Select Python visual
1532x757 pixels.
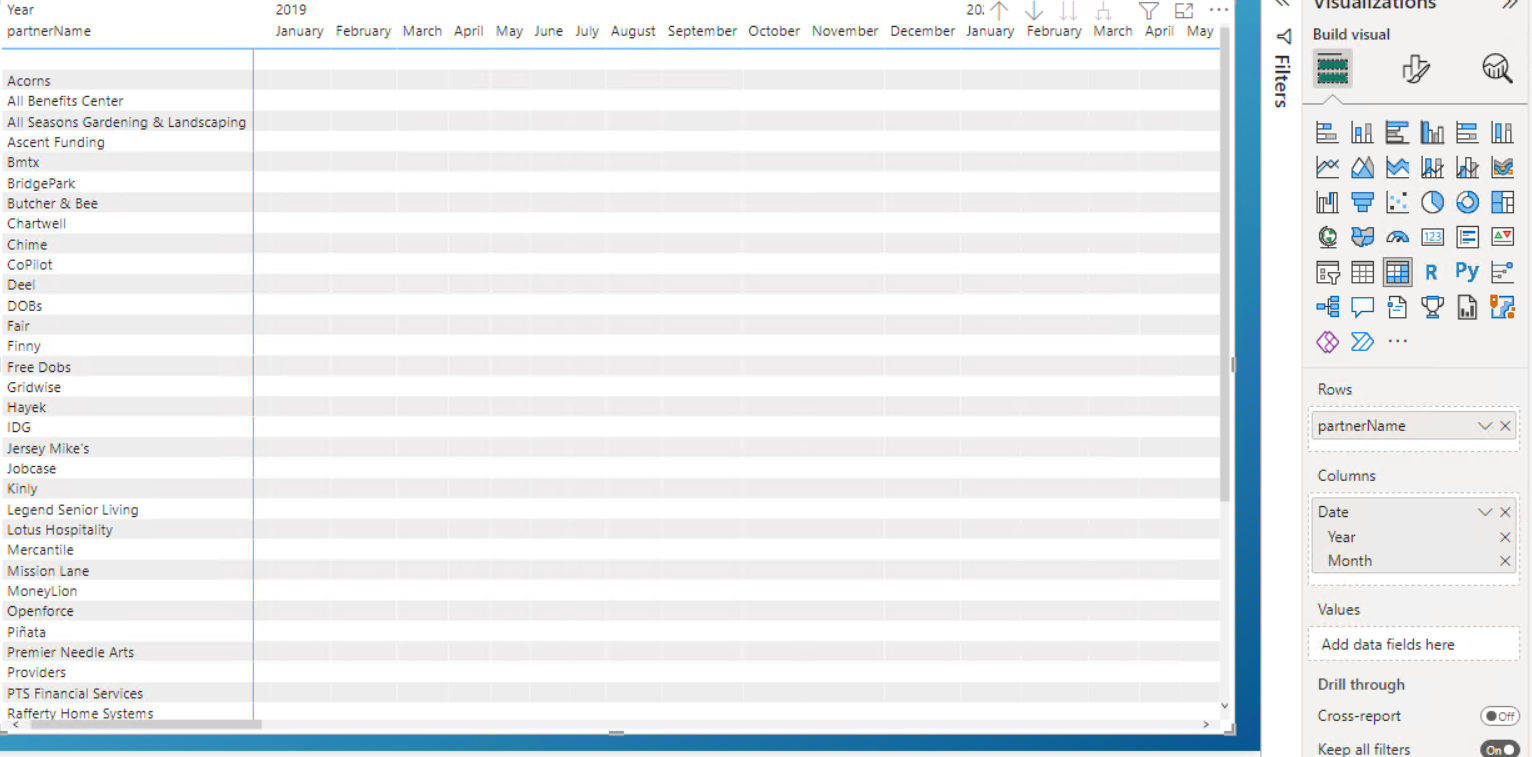pyautogui.click(x=1467, y=271)
